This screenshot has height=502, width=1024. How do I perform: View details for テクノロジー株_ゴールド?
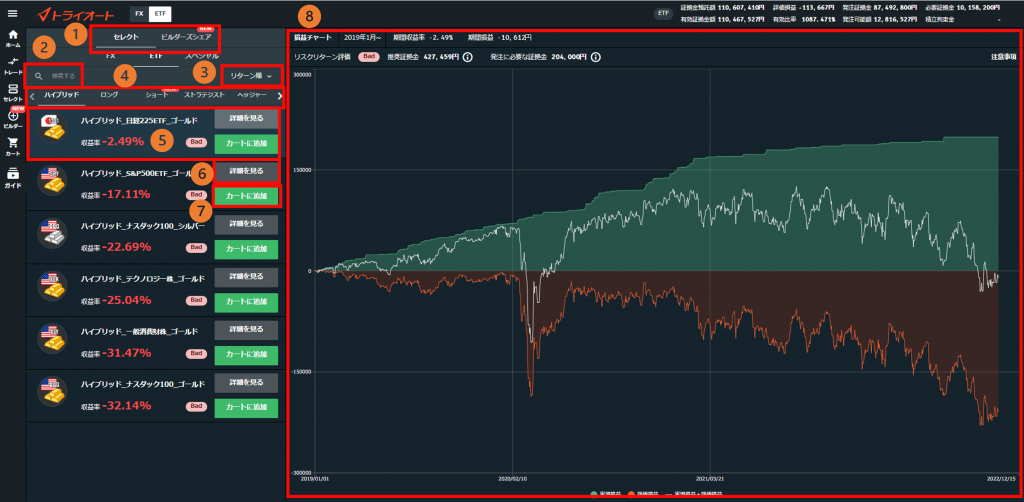[246, 277]
